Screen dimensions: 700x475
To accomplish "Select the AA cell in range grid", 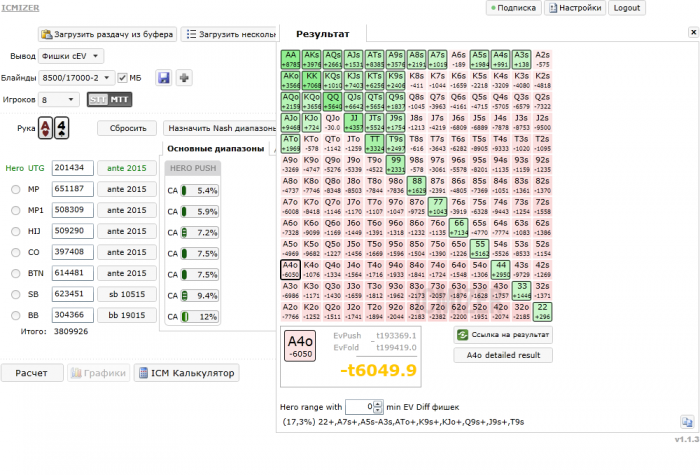I will point(290,59).
